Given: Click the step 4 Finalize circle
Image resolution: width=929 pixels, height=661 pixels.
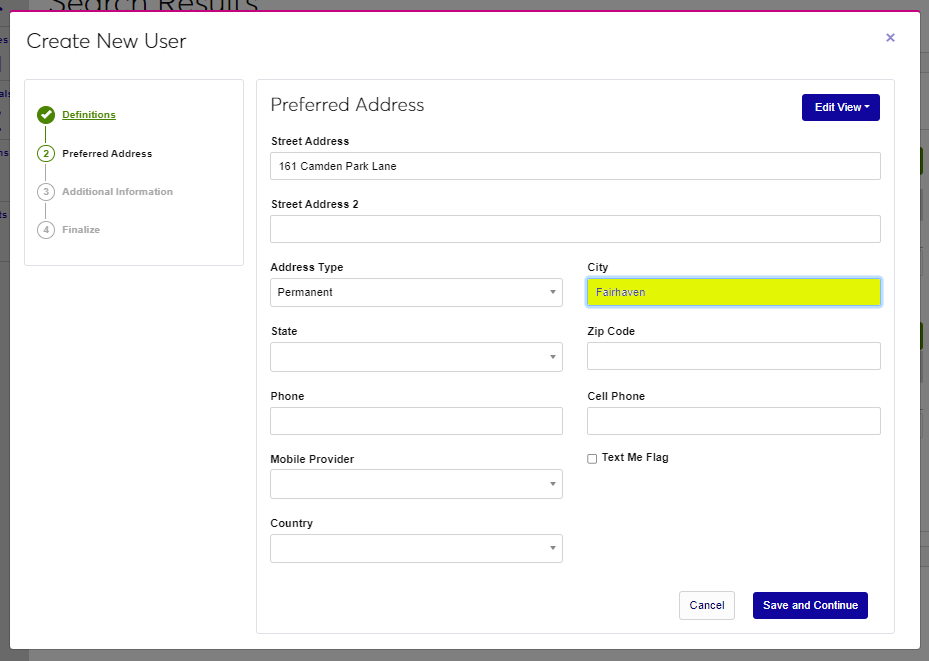Looking at the screenshot, I should click(46, 230).
